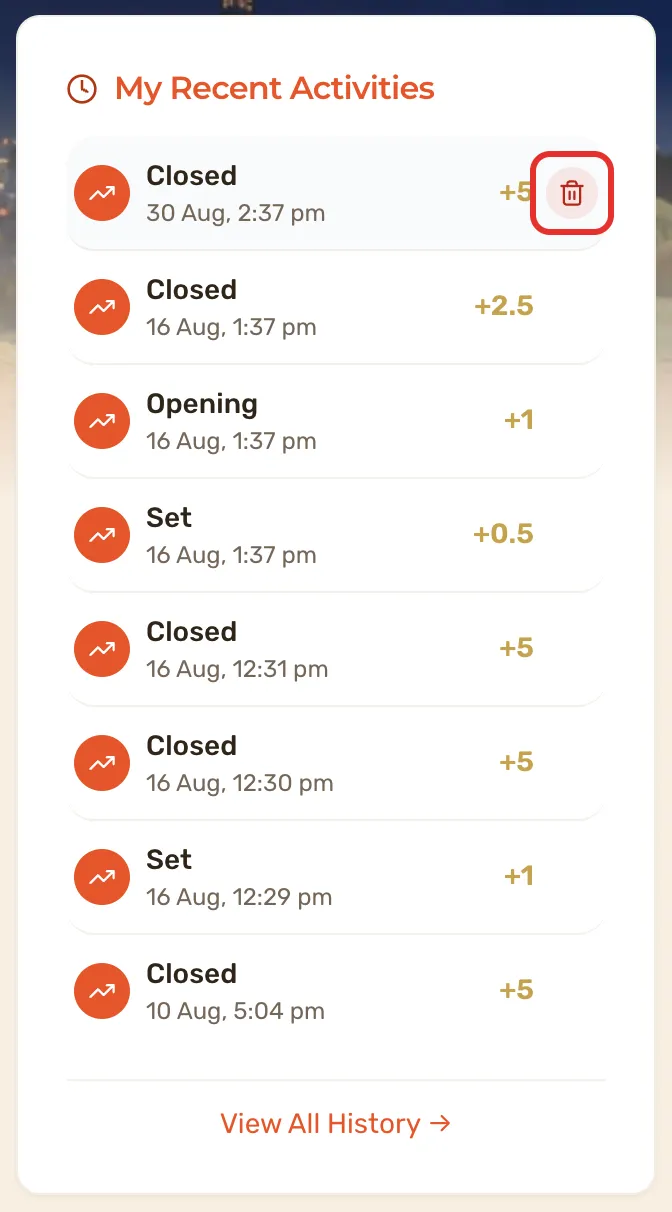This screenshot has width=672, height=1212.
Task: Click trend icon for Closed 16 Aug, 12:31 pm
Action: click(x=102, y=649)
